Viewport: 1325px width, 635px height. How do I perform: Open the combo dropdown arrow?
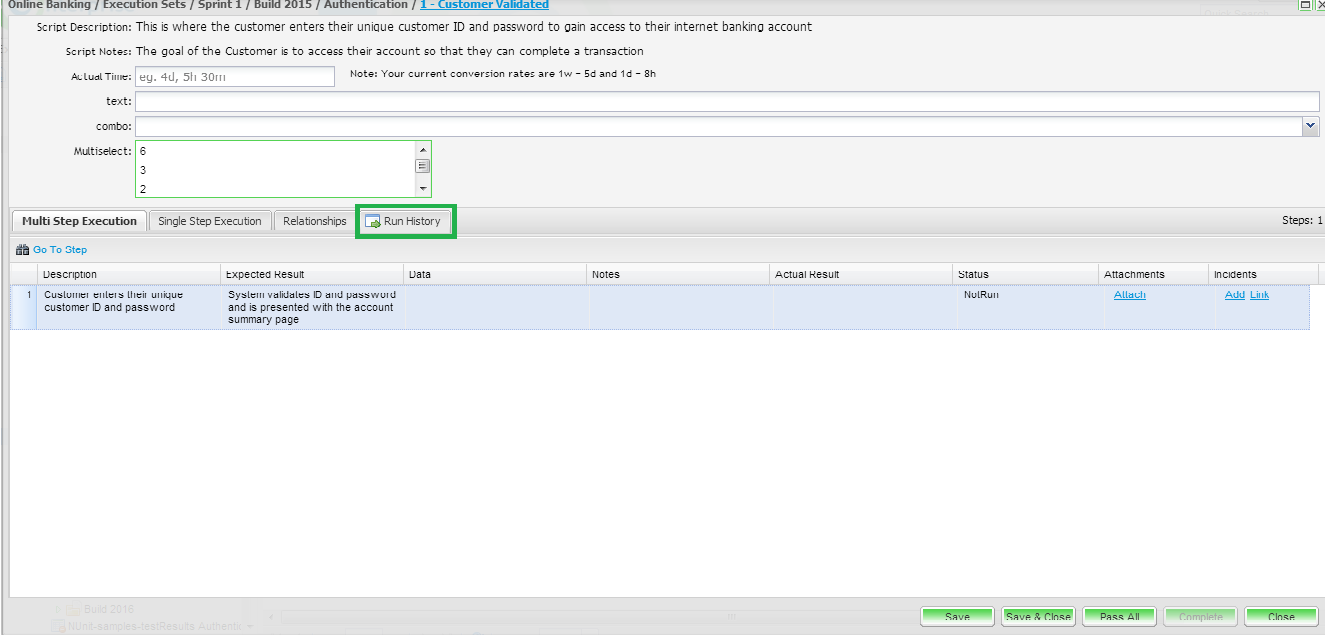click(1310, 126)
